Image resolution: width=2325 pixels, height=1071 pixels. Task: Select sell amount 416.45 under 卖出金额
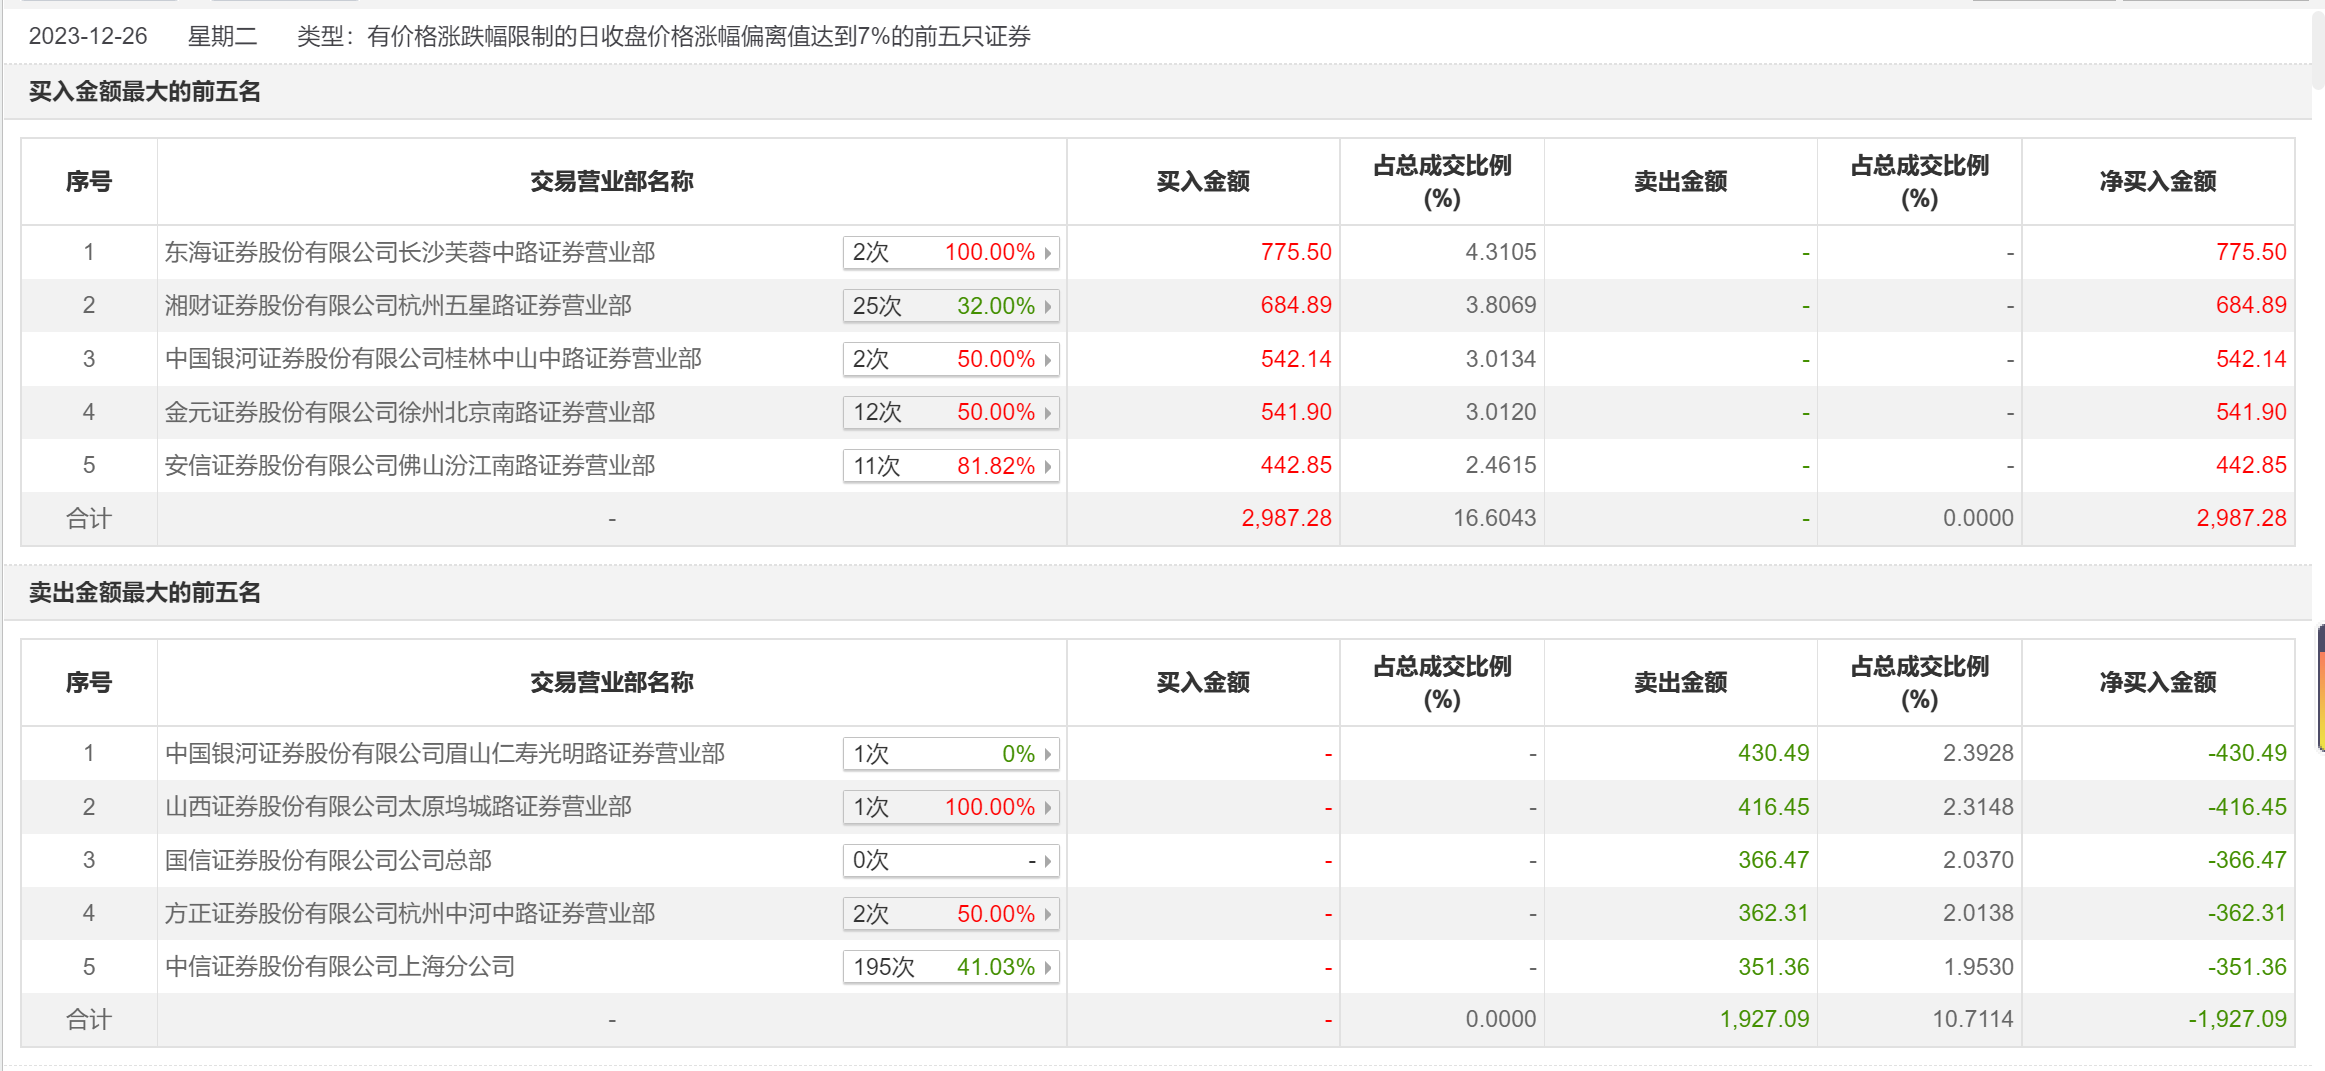point(1773,806)
